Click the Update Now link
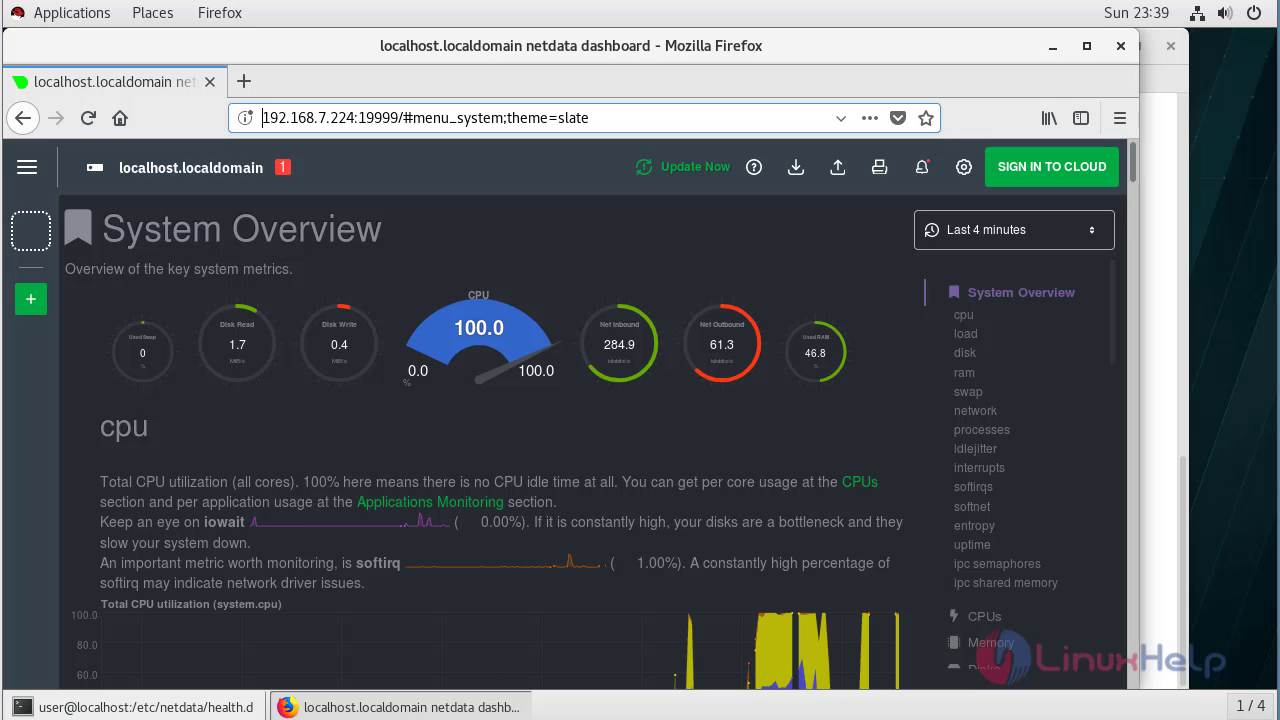 (695, 167)
